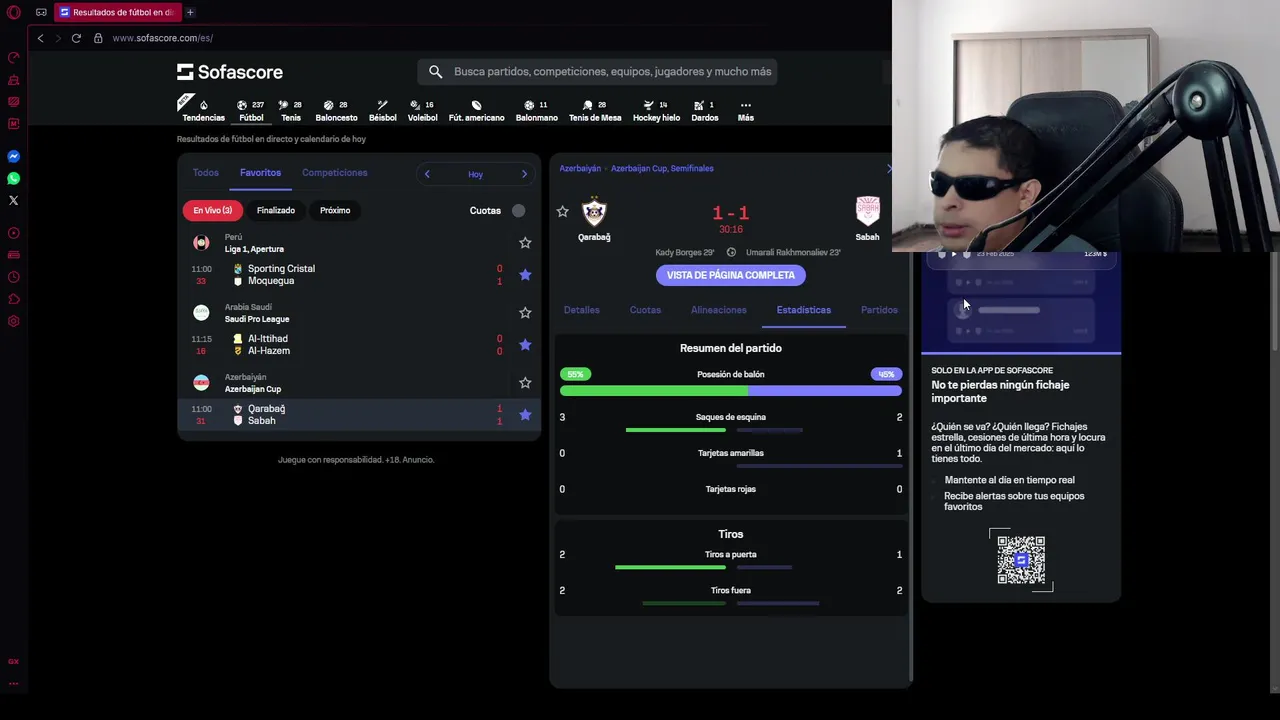Filter matches by Finalizado

click(276, 210)
